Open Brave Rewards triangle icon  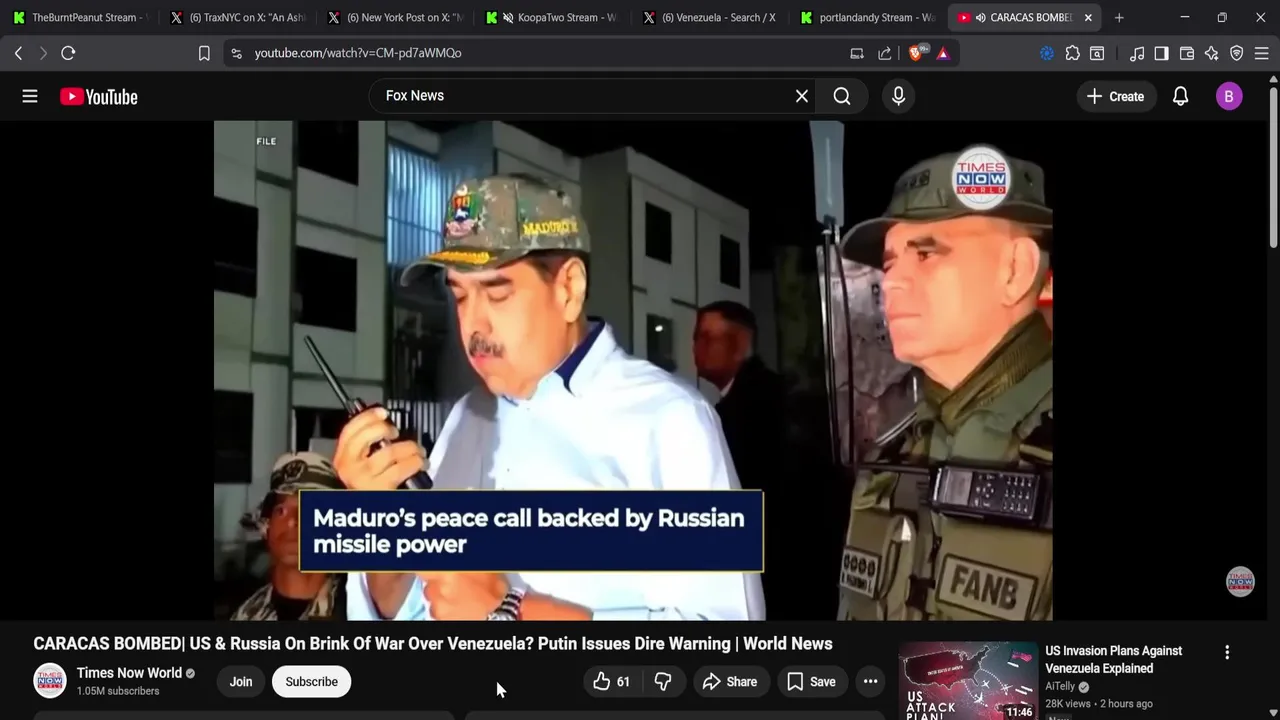(943, 53)
